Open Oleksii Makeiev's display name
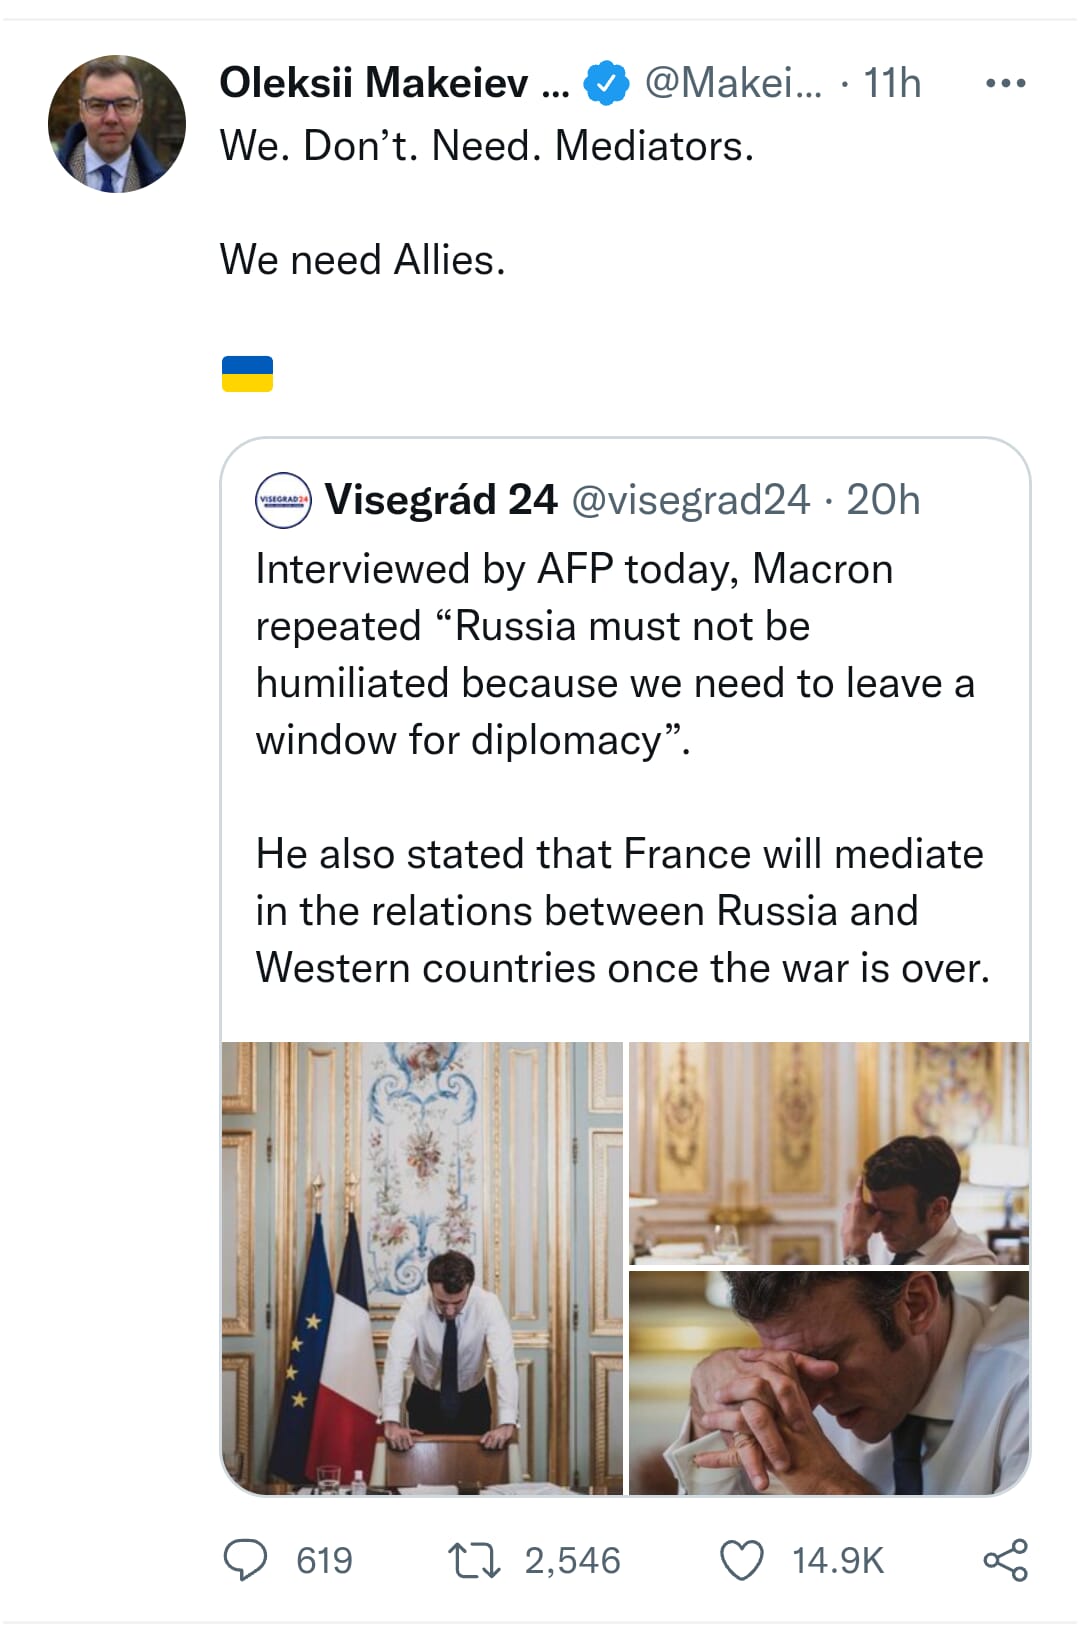Screen dimensions: 1080x1646 pos(390,84)
